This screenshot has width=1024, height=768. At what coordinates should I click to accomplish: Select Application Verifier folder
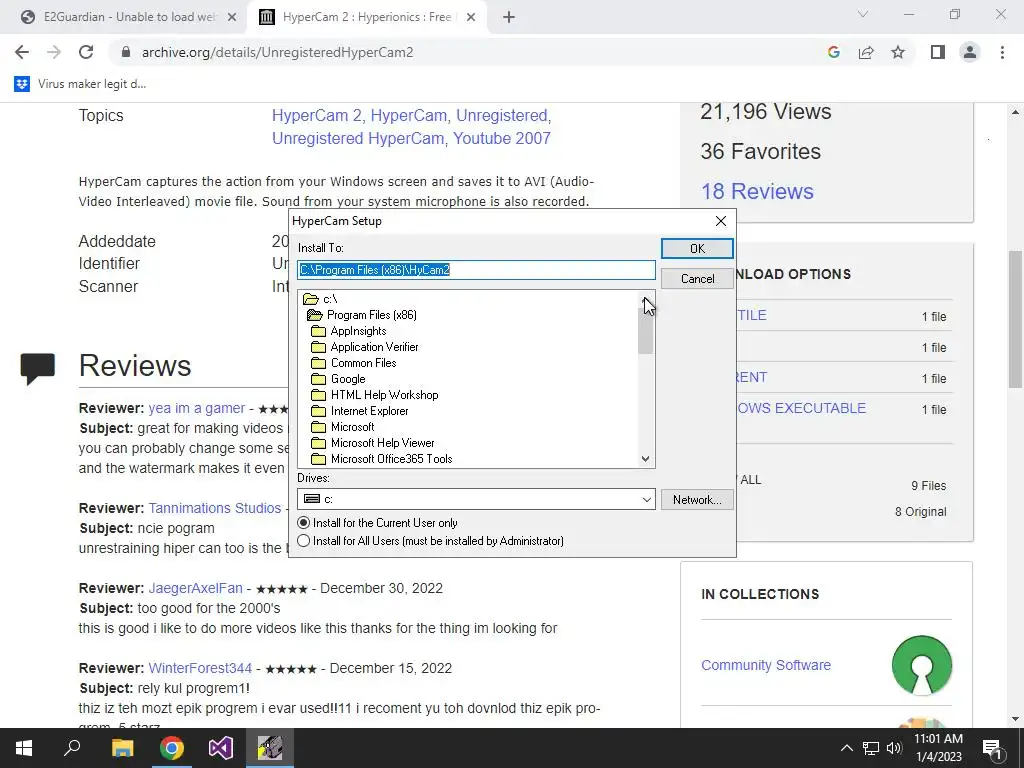pyautogui.click(x=364, y=347)
